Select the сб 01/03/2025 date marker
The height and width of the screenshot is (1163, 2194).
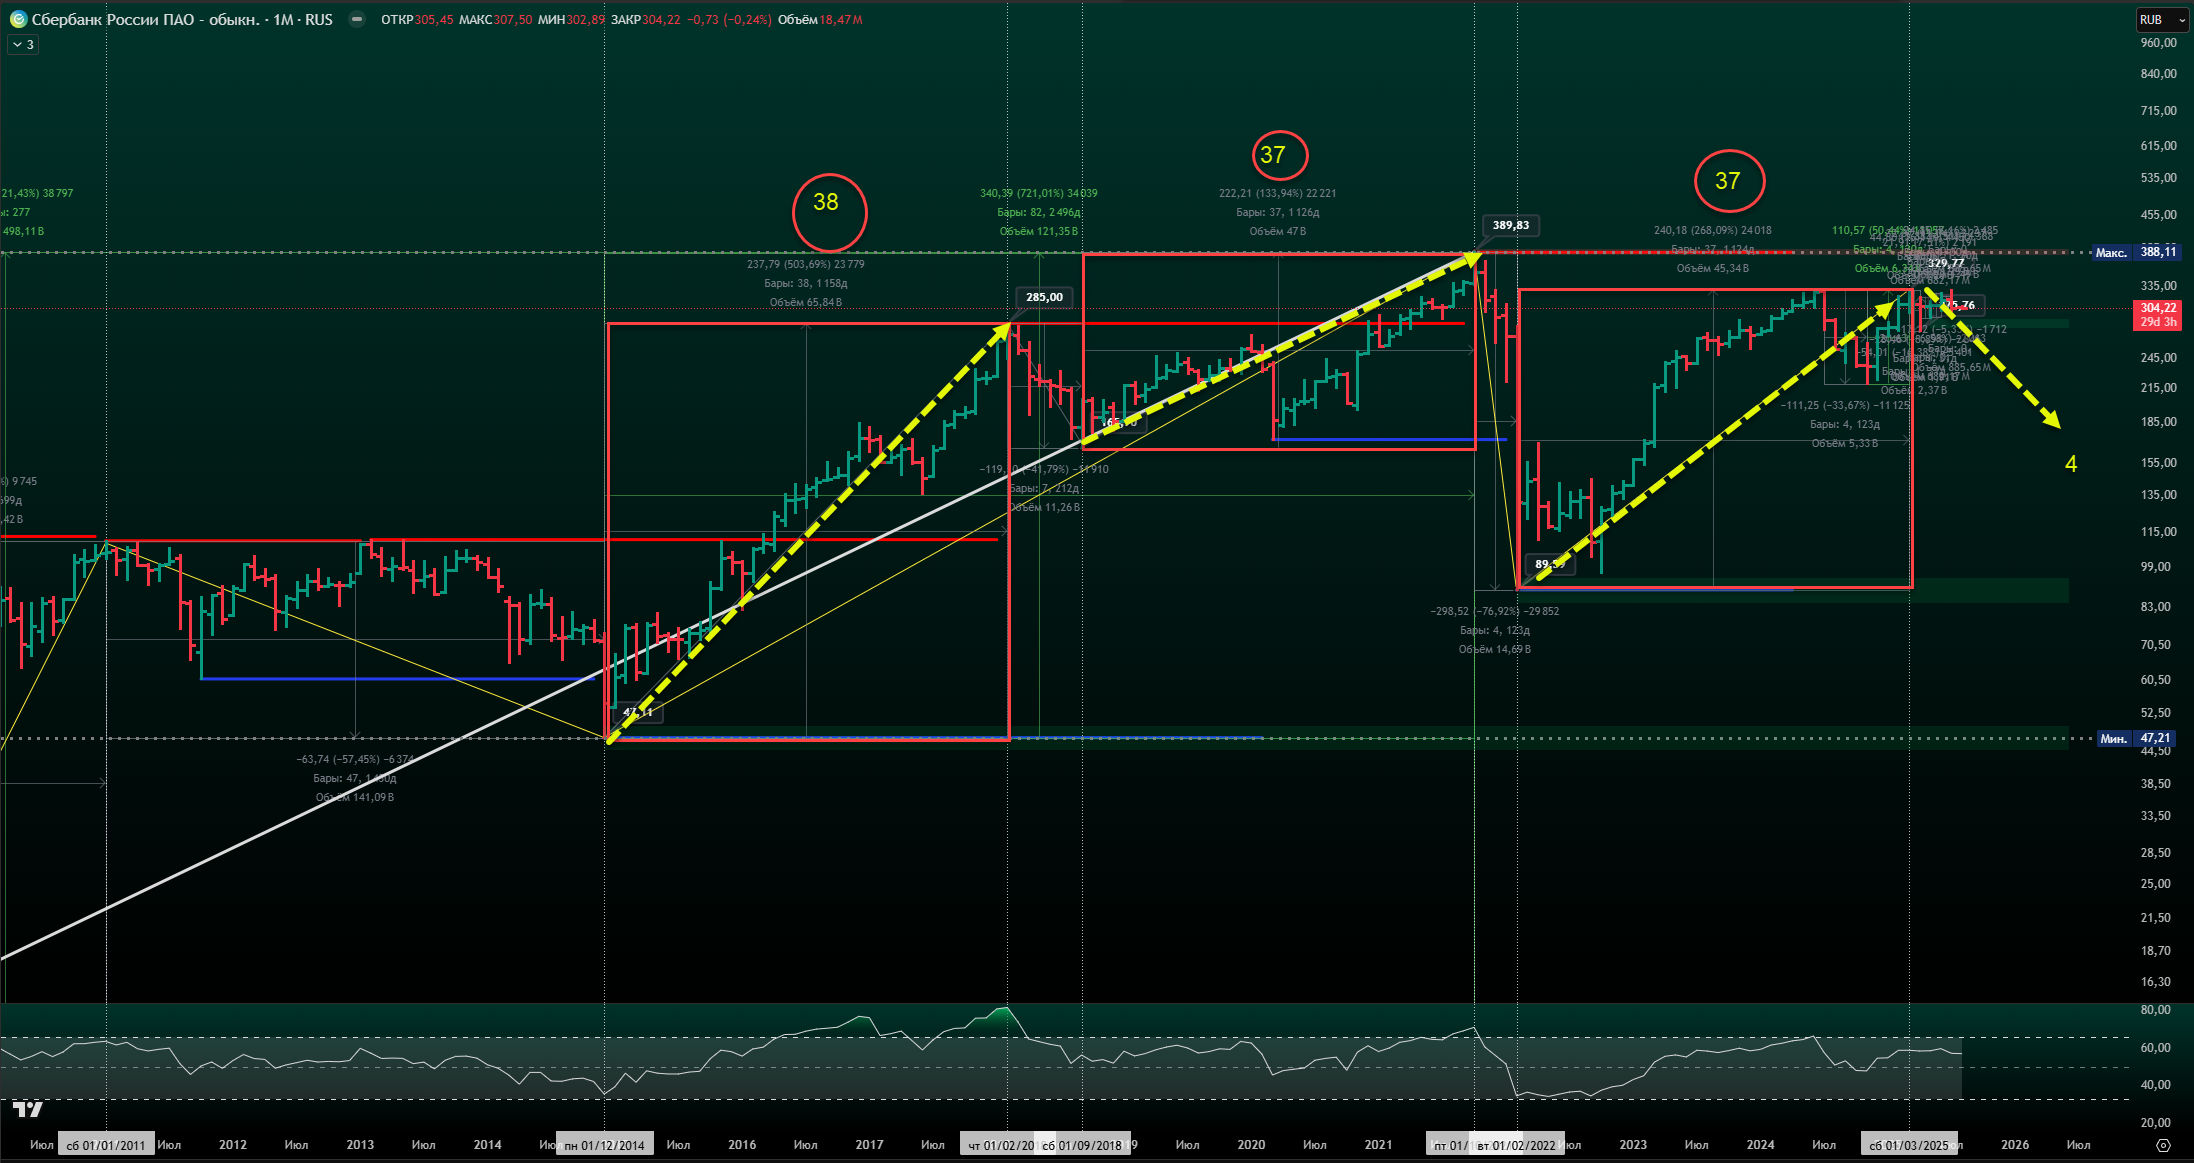tap(1910, 1145)
